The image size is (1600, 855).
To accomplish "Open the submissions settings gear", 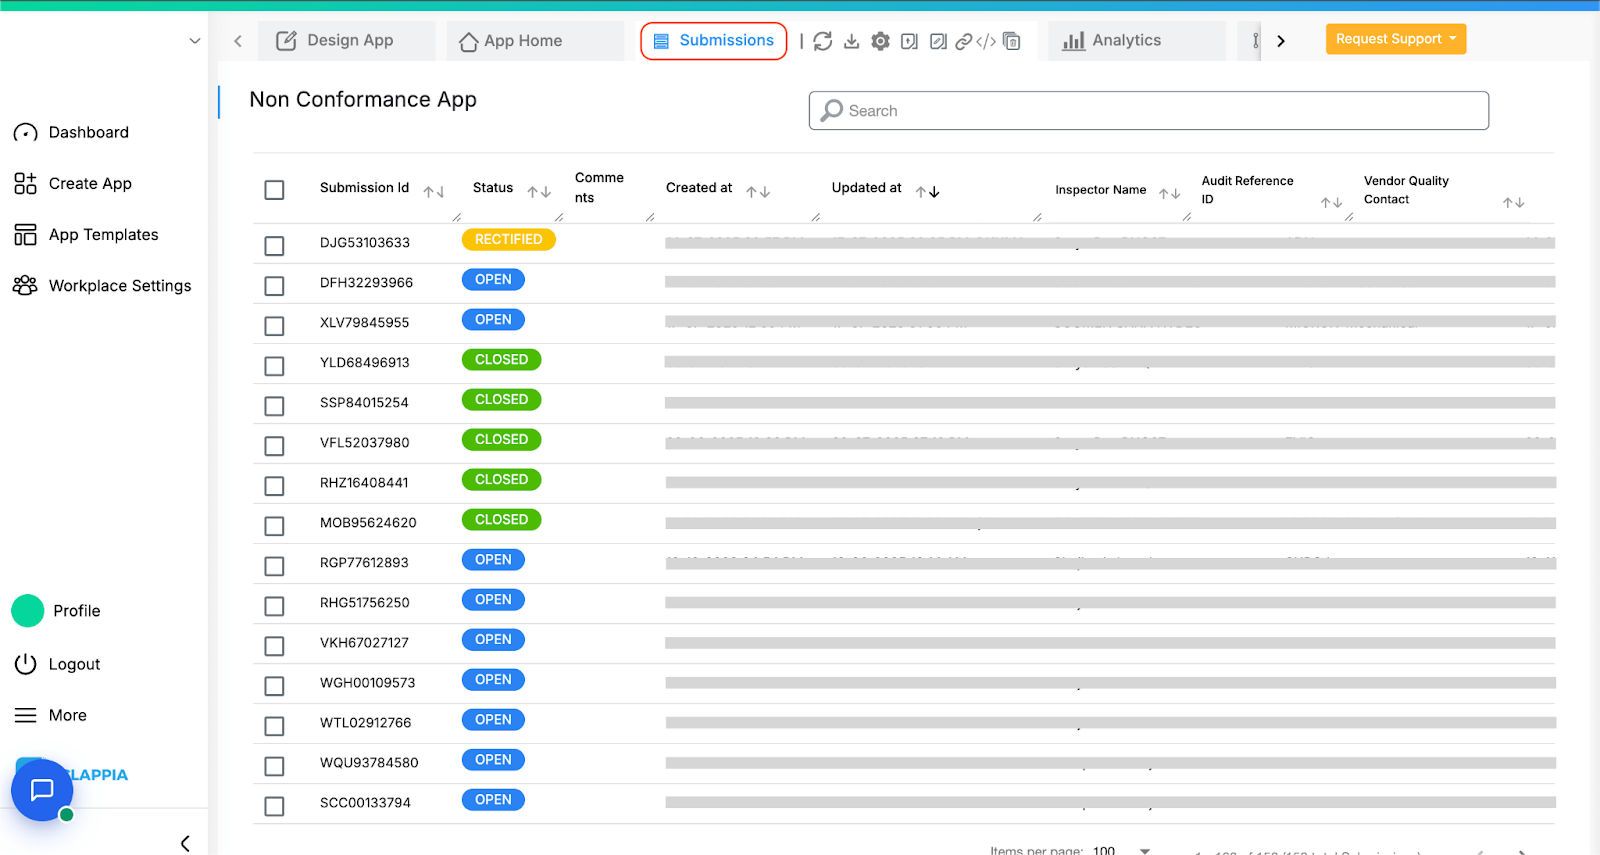I will pos(880,41).
